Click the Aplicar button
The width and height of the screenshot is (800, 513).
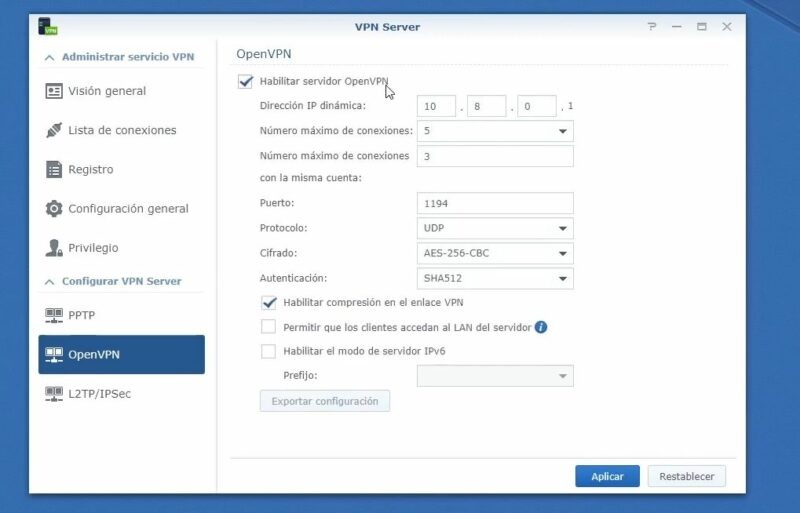[607, 476]
